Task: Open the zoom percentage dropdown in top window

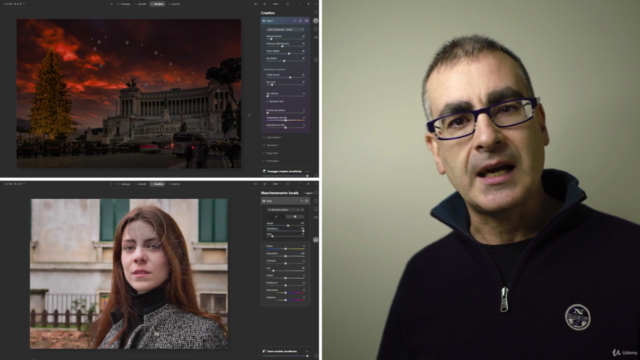Action: click(276, 4)
